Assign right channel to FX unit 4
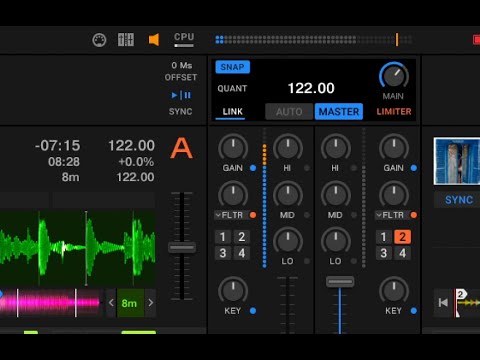This screenshot has width=480, height=360. tap(402, 253)
